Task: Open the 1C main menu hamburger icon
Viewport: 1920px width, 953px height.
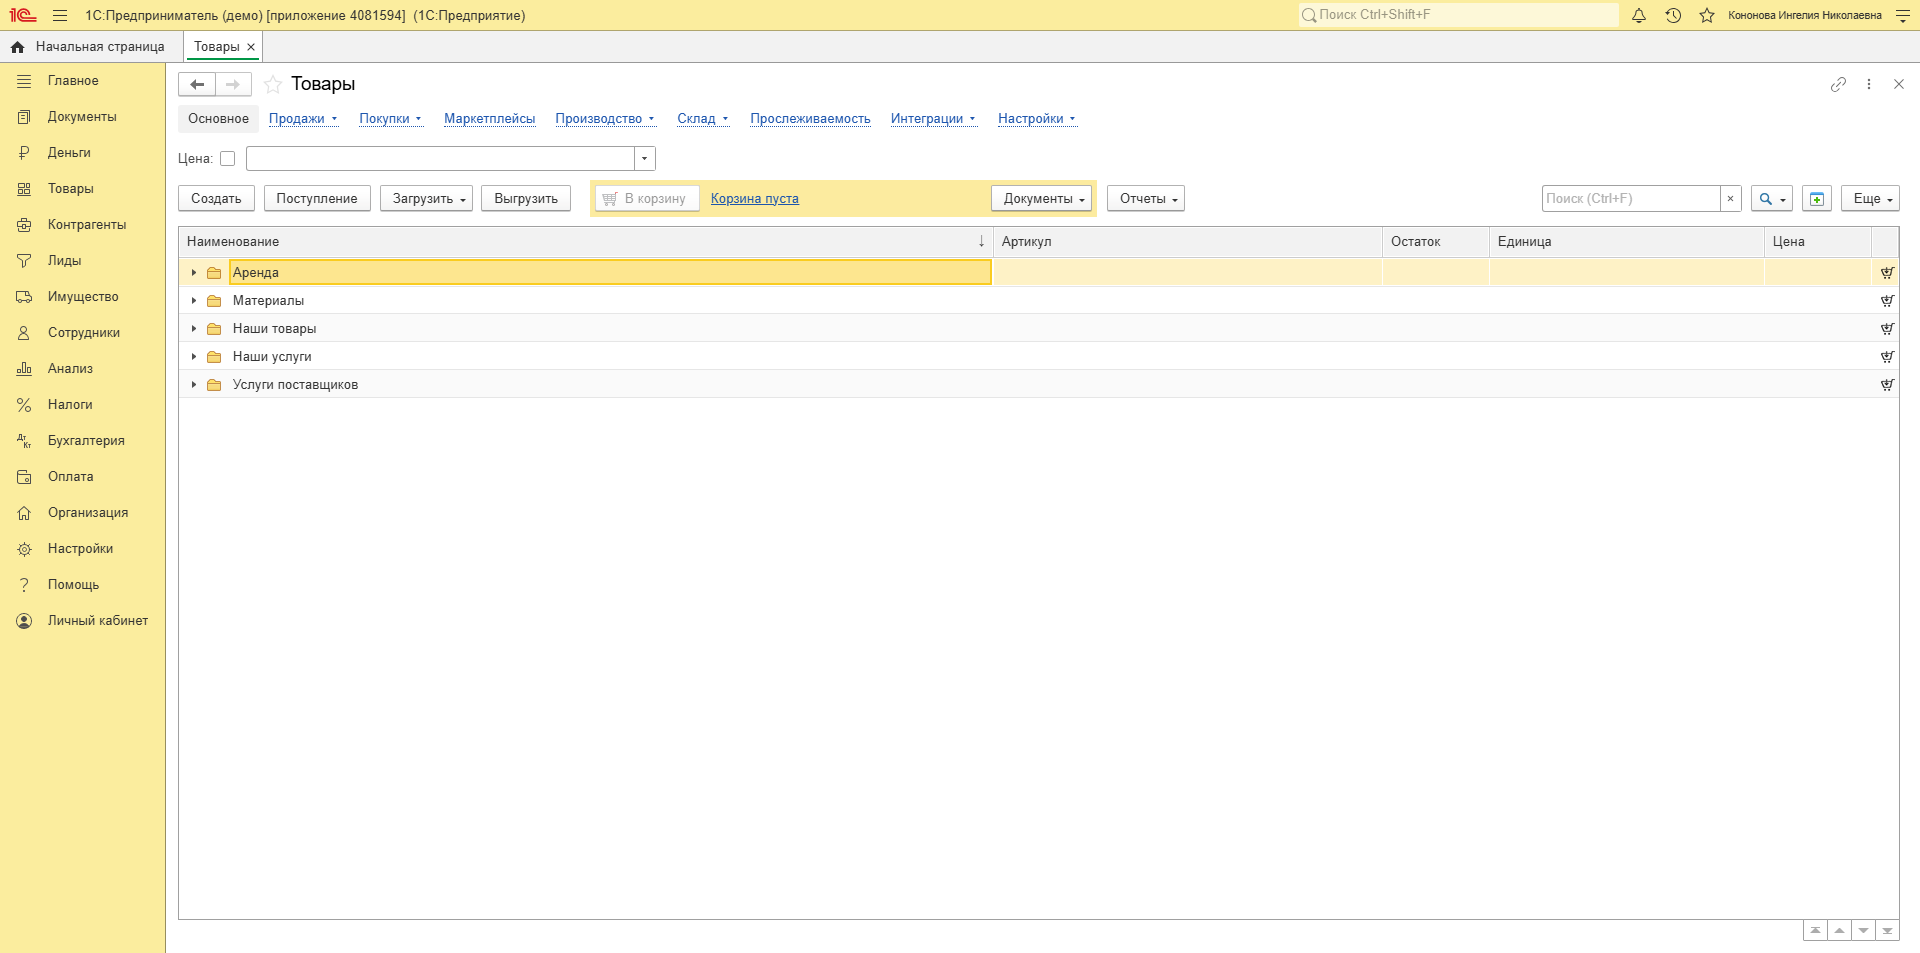Action: pyautogui.click(x=60, y=15)
